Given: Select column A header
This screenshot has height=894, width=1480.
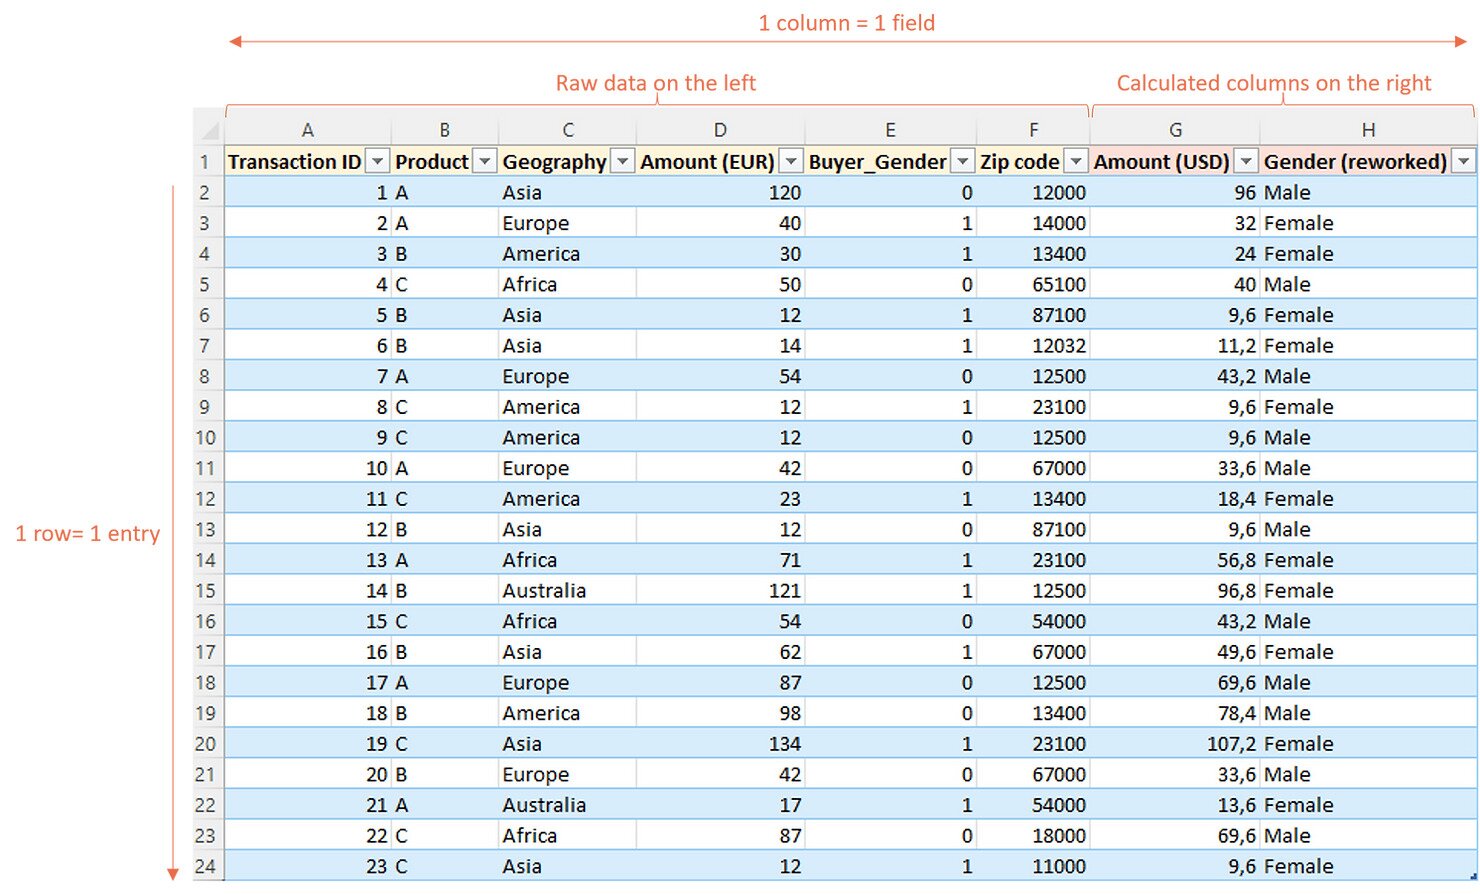Looking at the screenshot, I should click(308, 130).
